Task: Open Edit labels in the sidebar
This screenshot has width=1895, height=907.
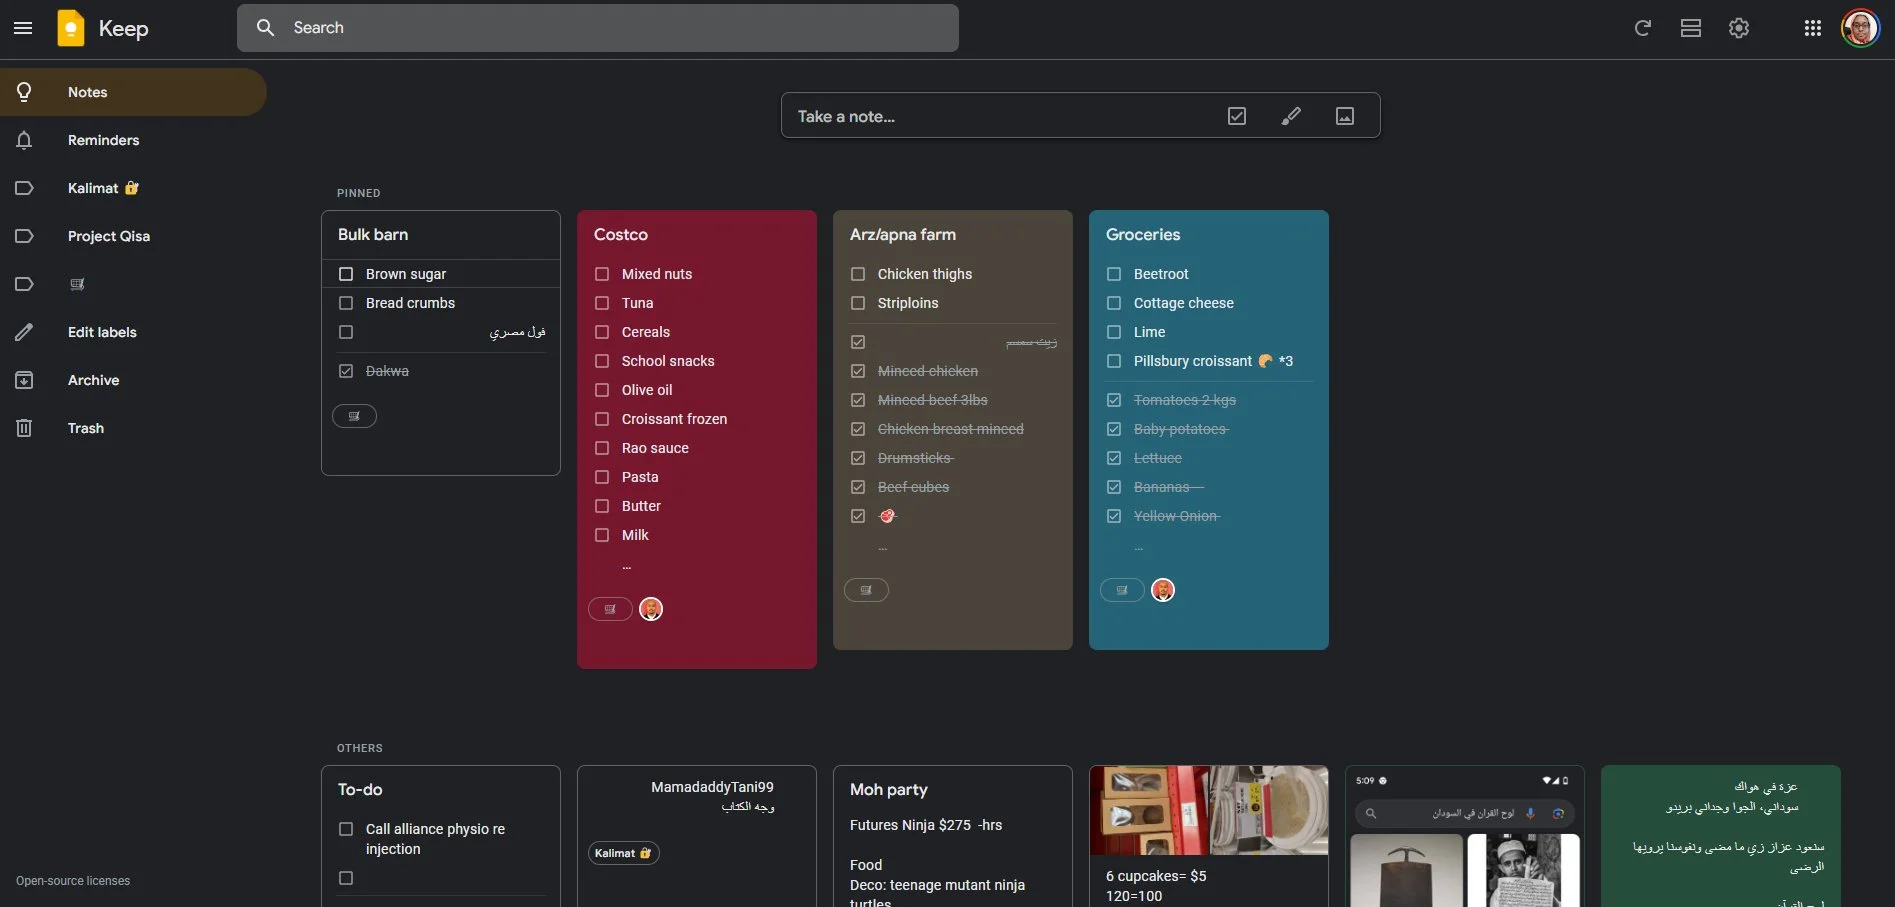Action: click(x=133, y=332)
